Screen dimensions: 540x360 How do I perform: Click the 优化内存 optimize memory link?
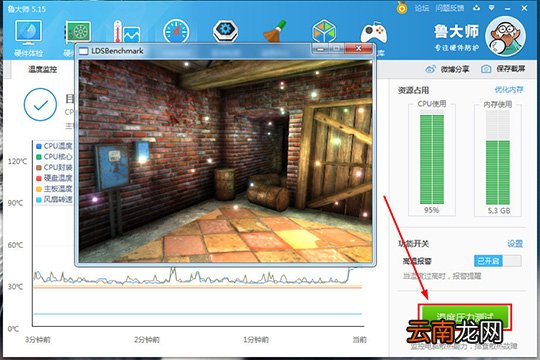509,90
